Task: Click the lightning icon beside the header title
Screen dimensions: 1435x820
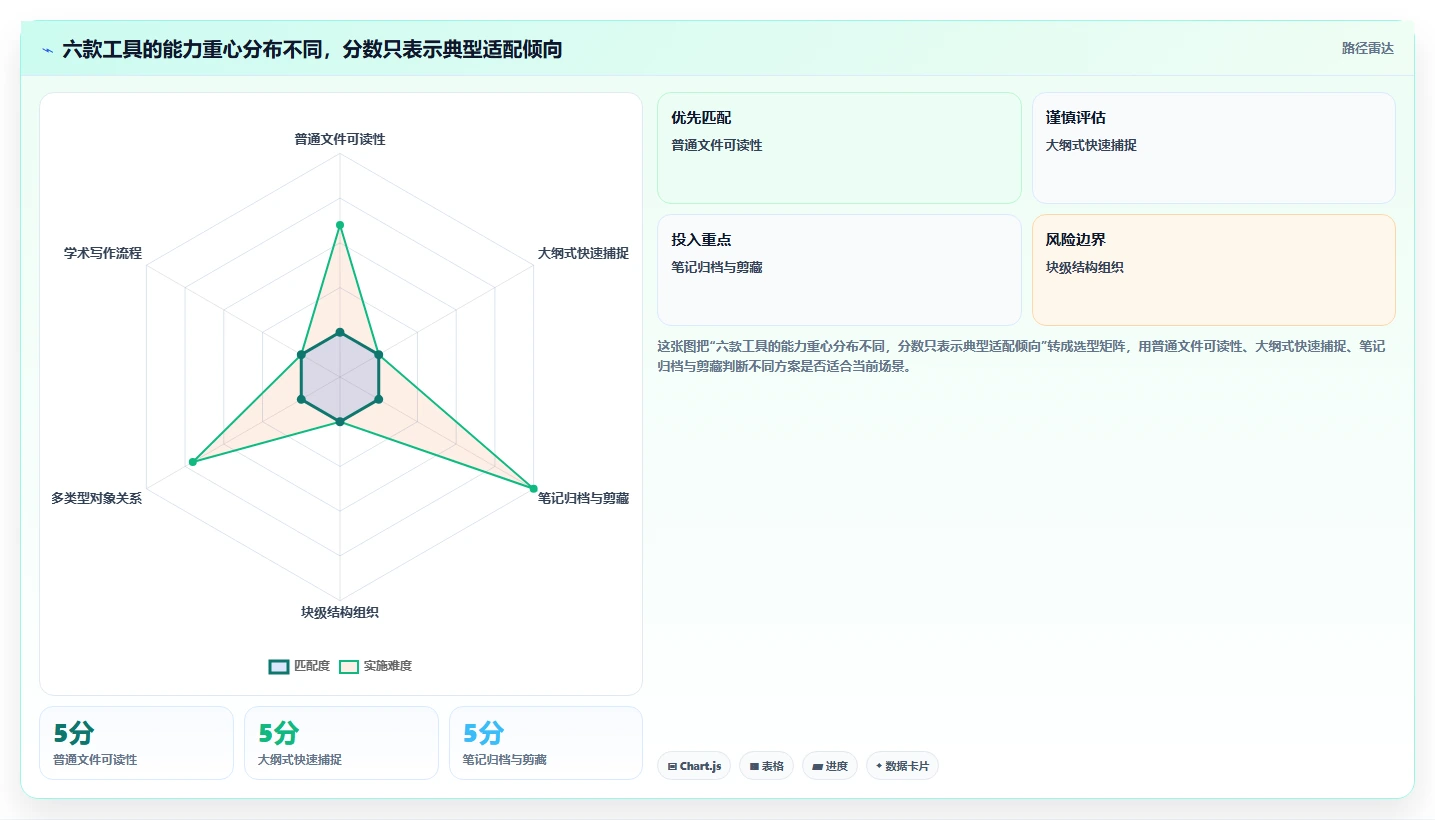Action: click(x=47, y=49)
